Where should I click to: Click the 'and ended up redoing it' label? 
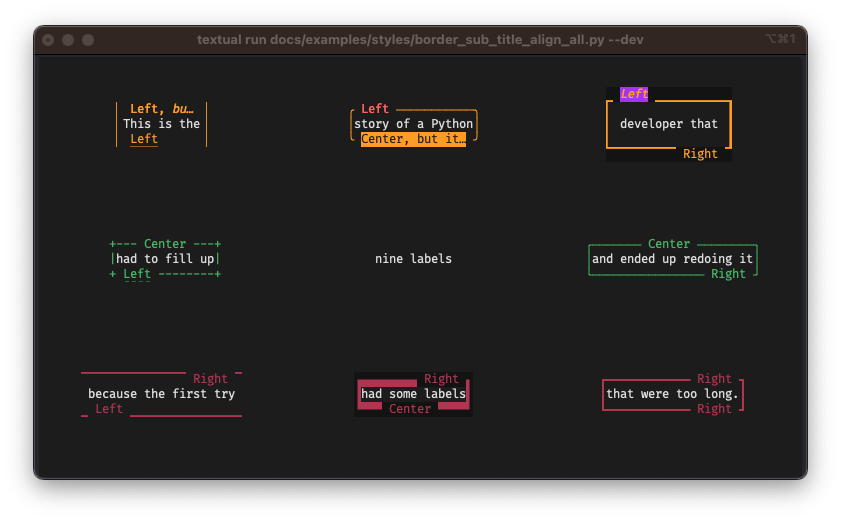[673, 259]
